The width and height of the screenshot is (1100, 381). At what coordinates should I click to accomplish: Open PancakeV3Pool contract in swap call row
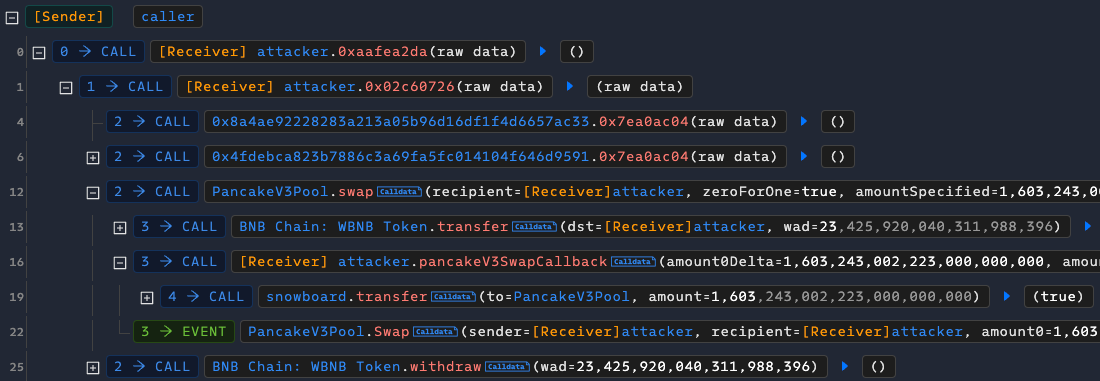coord(270,192)
